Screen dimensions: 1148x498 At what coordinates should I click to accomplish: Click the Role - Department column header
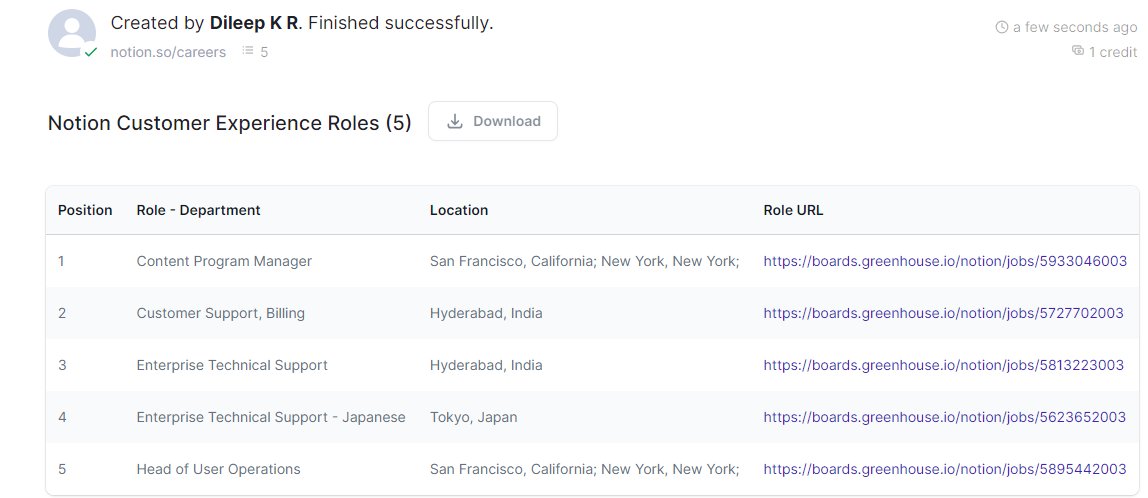pyautogui.click(x=198, y=210)
